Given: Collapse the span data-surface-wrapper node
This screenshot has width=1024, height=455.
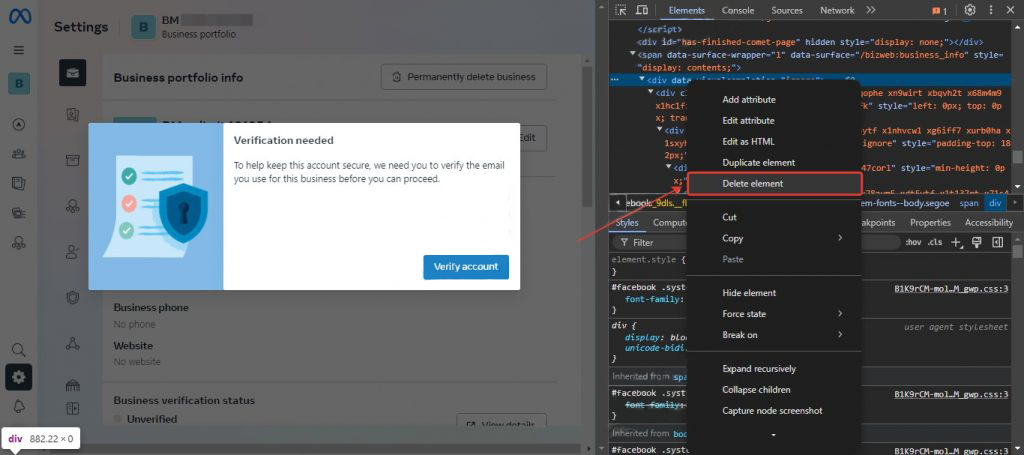Looking at the screenshot, I should point(633,55).
